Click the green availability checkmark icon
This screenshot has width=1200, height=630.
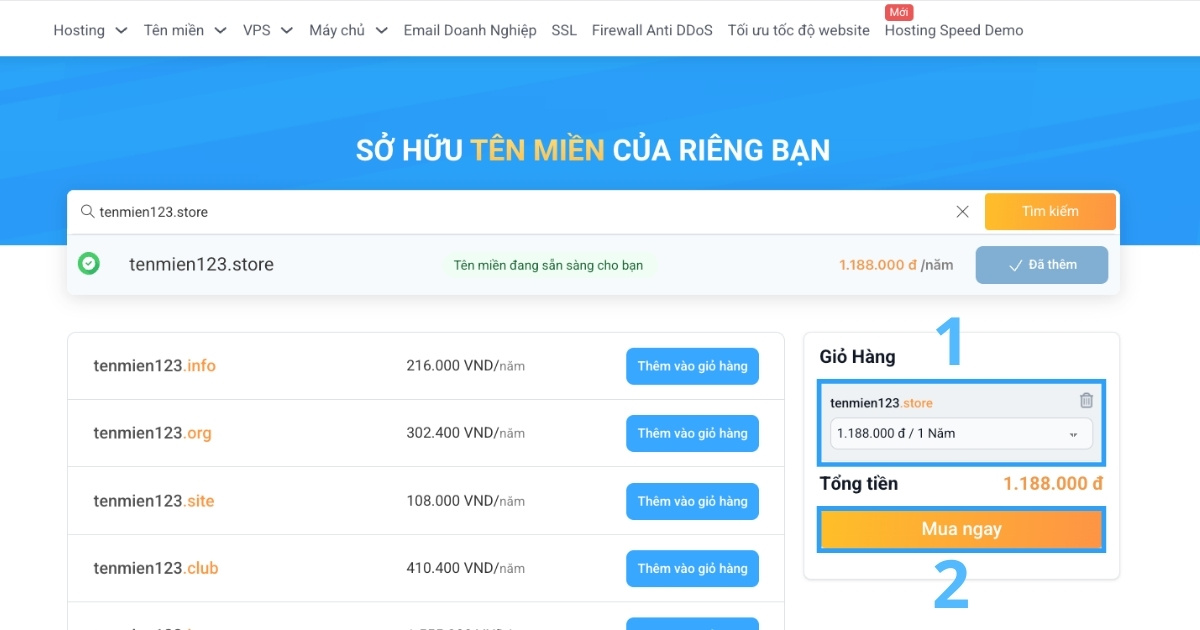(x=89, y=264)
